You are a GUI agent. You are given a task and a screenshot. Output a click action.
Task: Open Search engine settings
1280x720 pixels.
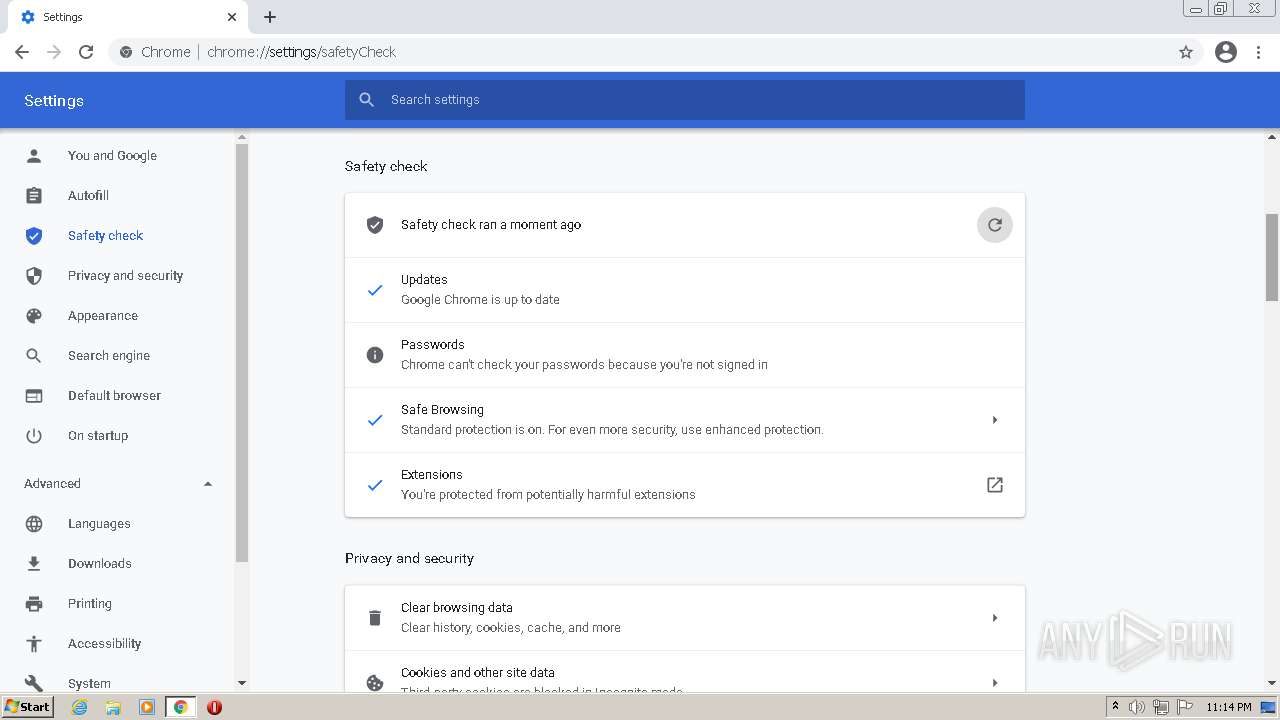[x=109, y=356]
